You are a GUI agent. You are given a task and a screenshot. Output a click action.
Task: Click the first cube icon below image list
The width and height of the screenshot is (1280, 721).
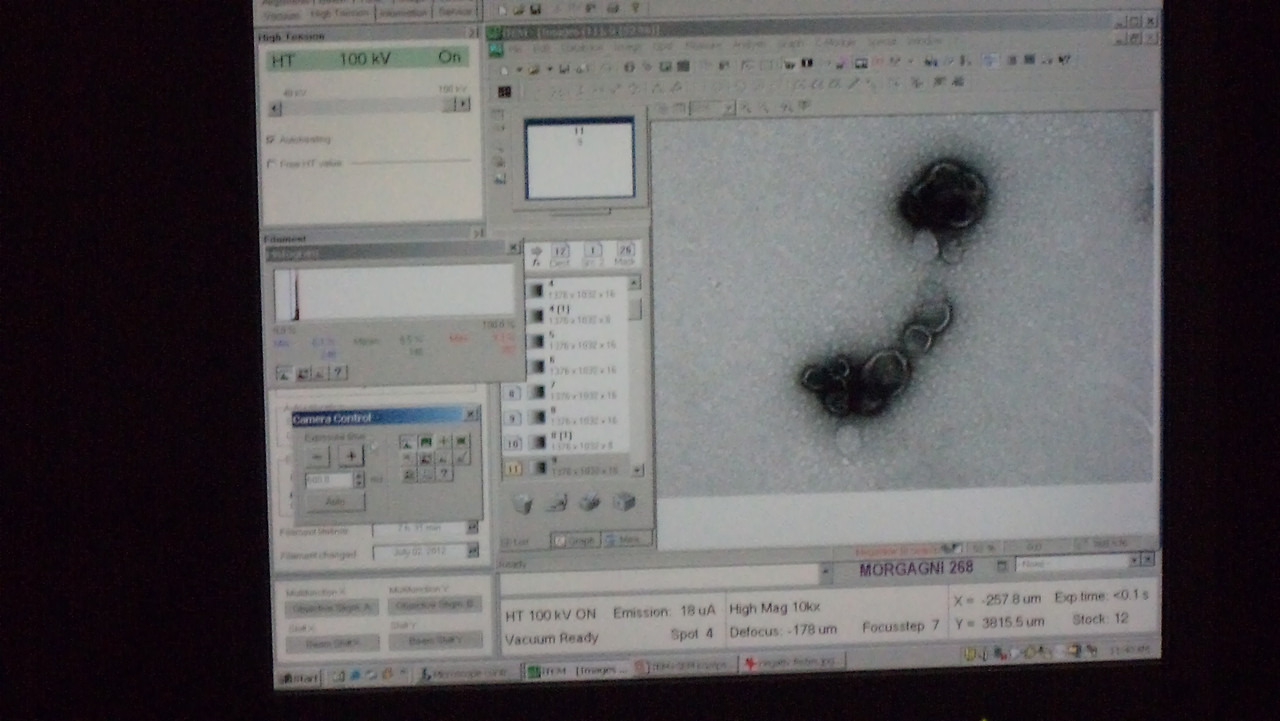(x=522, y=503)
